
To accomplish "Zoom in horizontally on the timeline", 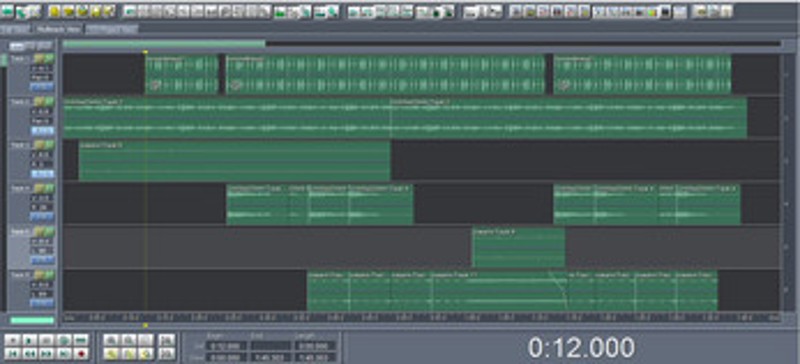I will [x=112, y=340].
